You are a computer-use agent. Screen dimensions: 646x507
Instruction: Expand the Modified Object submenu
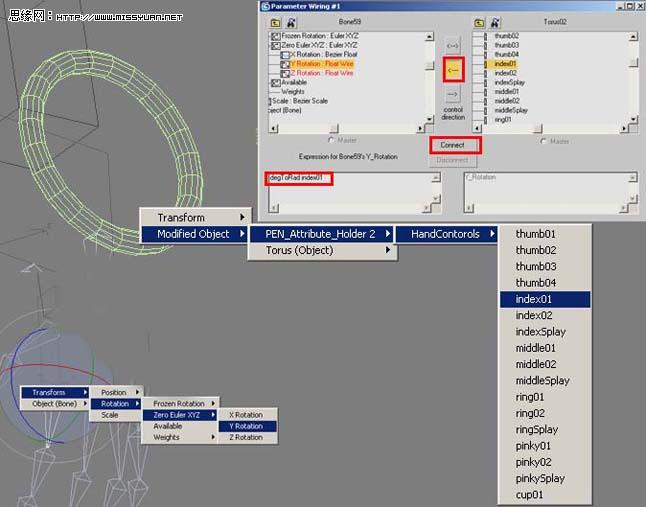194,234
